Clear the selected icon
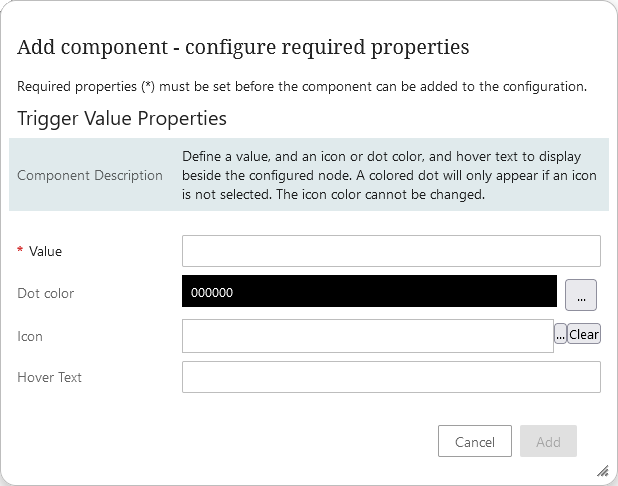Viewport: 618px width, 486px height. point(584,334)
